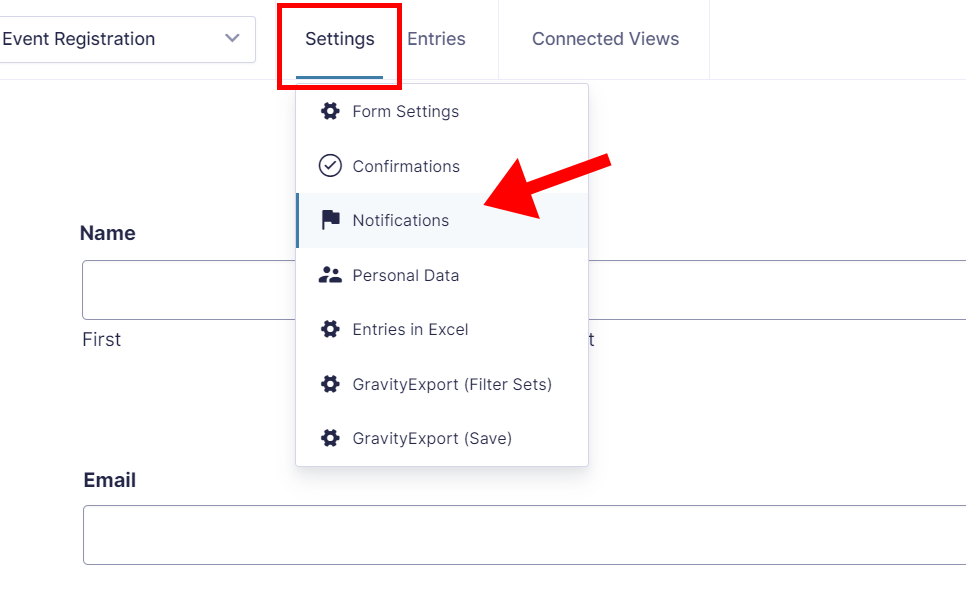Click the Entries in Excel gear icon
The image size is (966, 609).
point(330,329)
